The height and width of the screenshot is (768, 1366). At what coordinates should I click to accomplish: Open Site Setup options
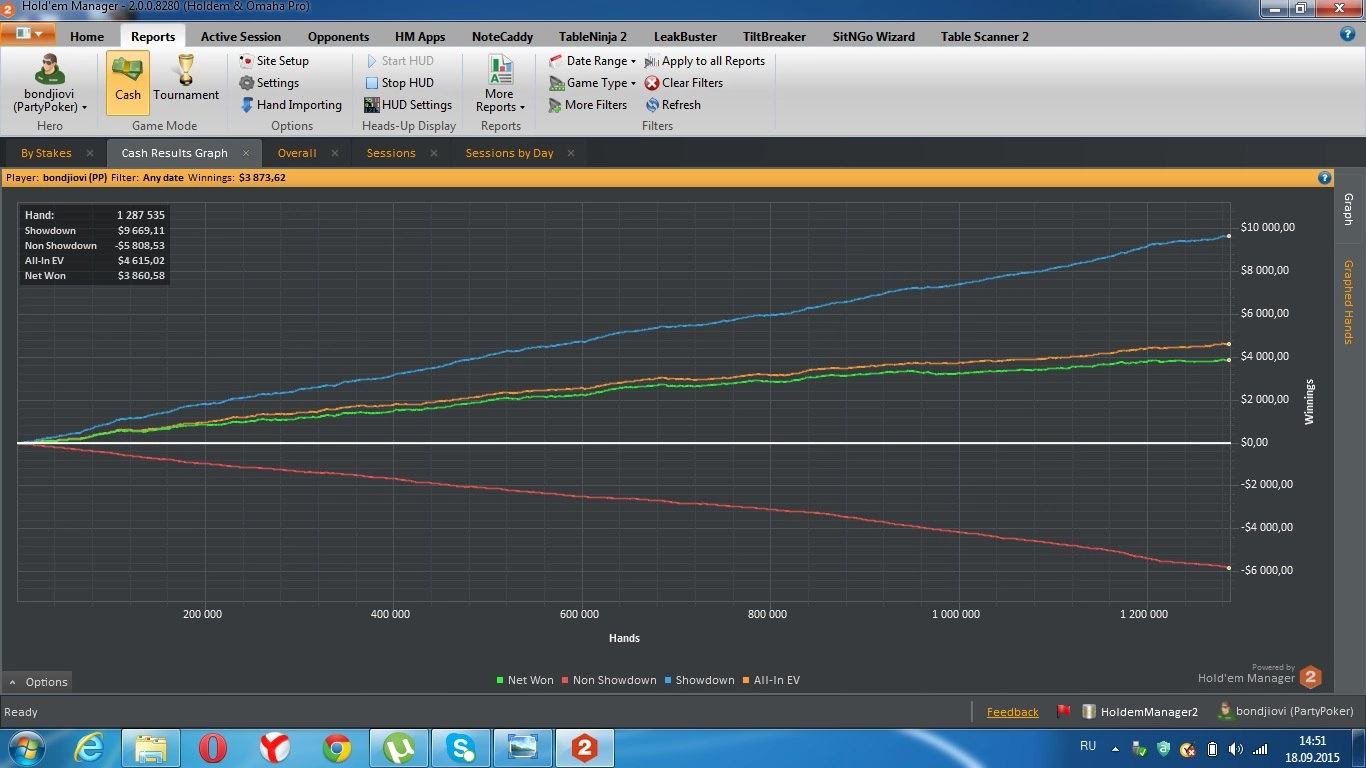pos(274,61)
